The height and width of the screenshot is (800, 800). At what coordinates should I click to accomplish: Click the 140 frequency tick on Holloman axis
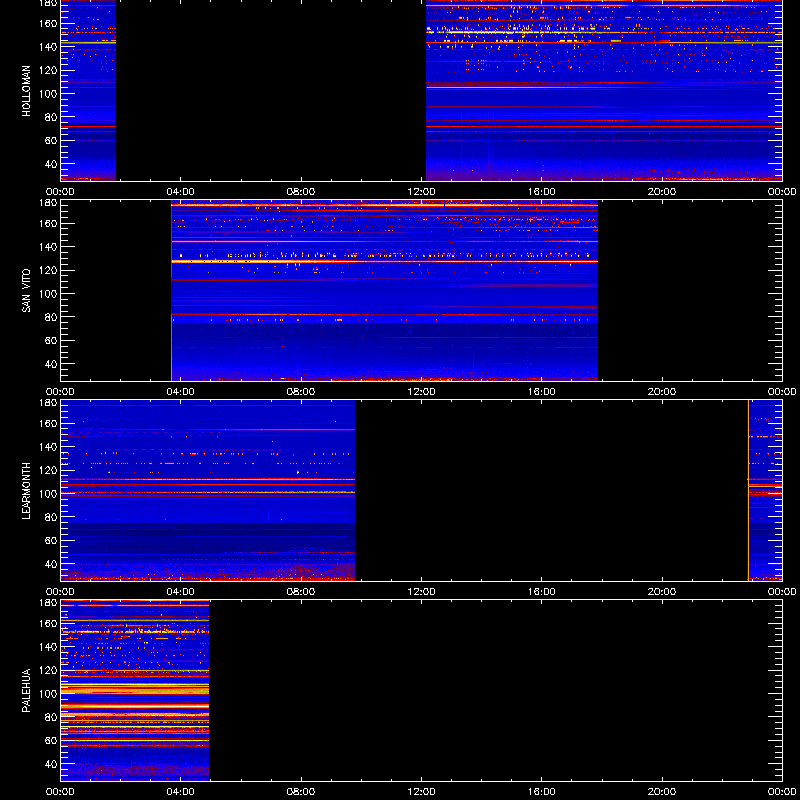tap(50, 47)
